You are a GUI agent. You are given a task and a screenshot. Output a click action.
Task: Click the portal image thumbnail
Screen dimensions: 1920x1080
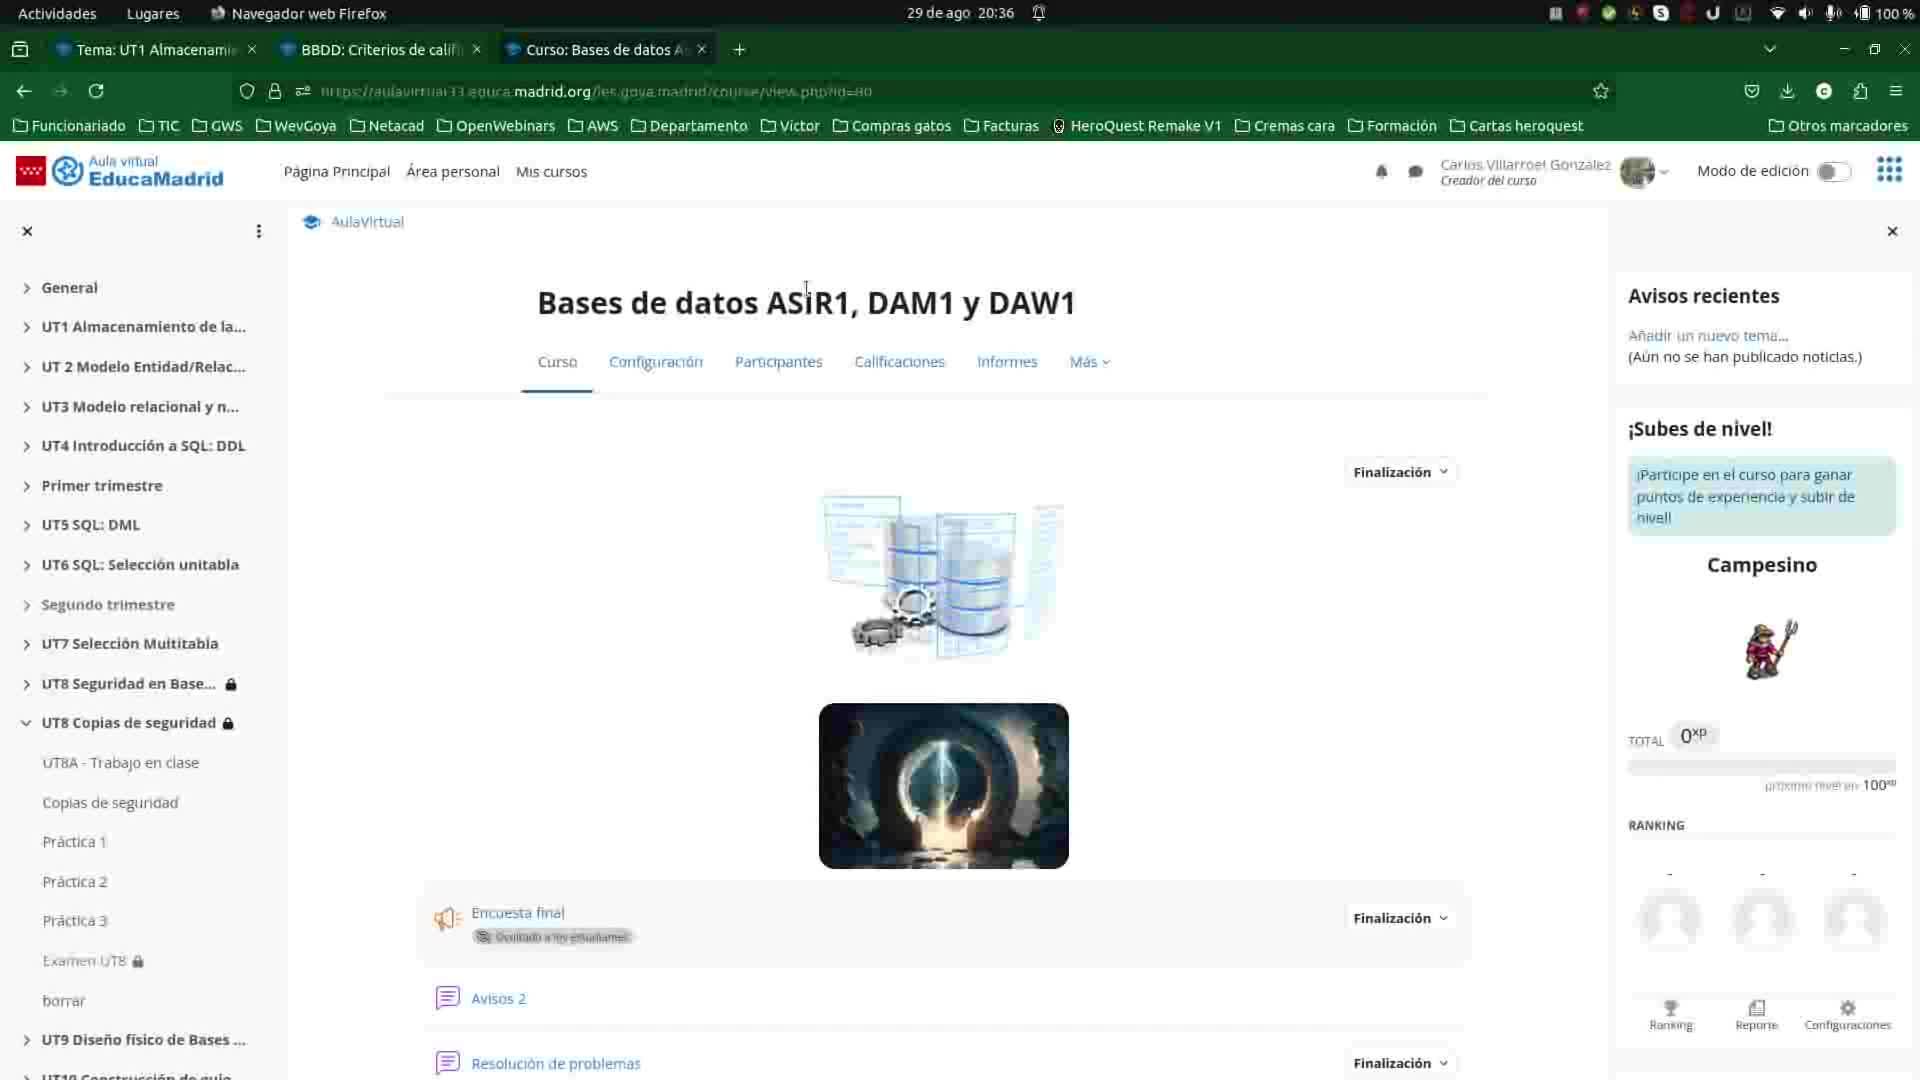[943, 786]
